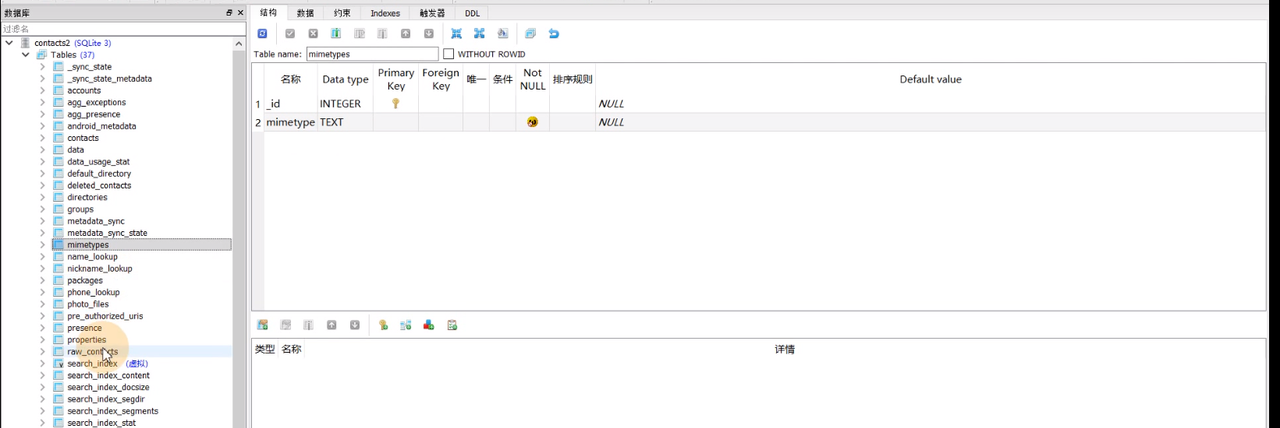Screen dimensions: 1280x428
Task: Add table check constraint
Action: [451, 325]
